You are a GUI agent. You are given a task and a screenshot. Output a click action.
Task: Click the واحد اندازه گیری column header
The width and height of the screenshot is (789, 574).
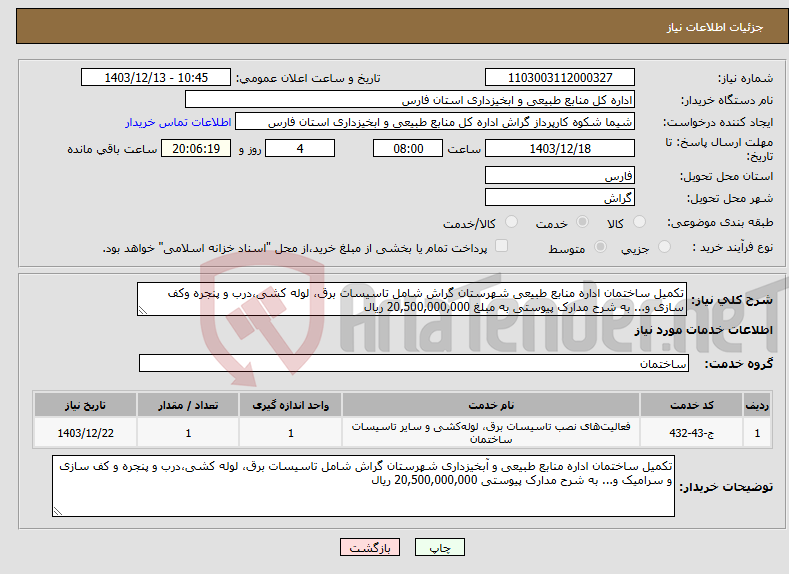[x=290, y=405]
